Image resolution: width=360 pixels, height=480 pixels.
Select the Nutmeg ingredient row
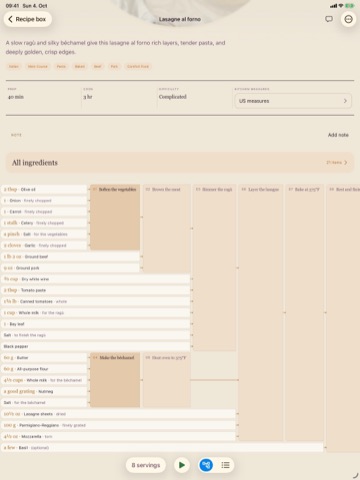(44, 391)
